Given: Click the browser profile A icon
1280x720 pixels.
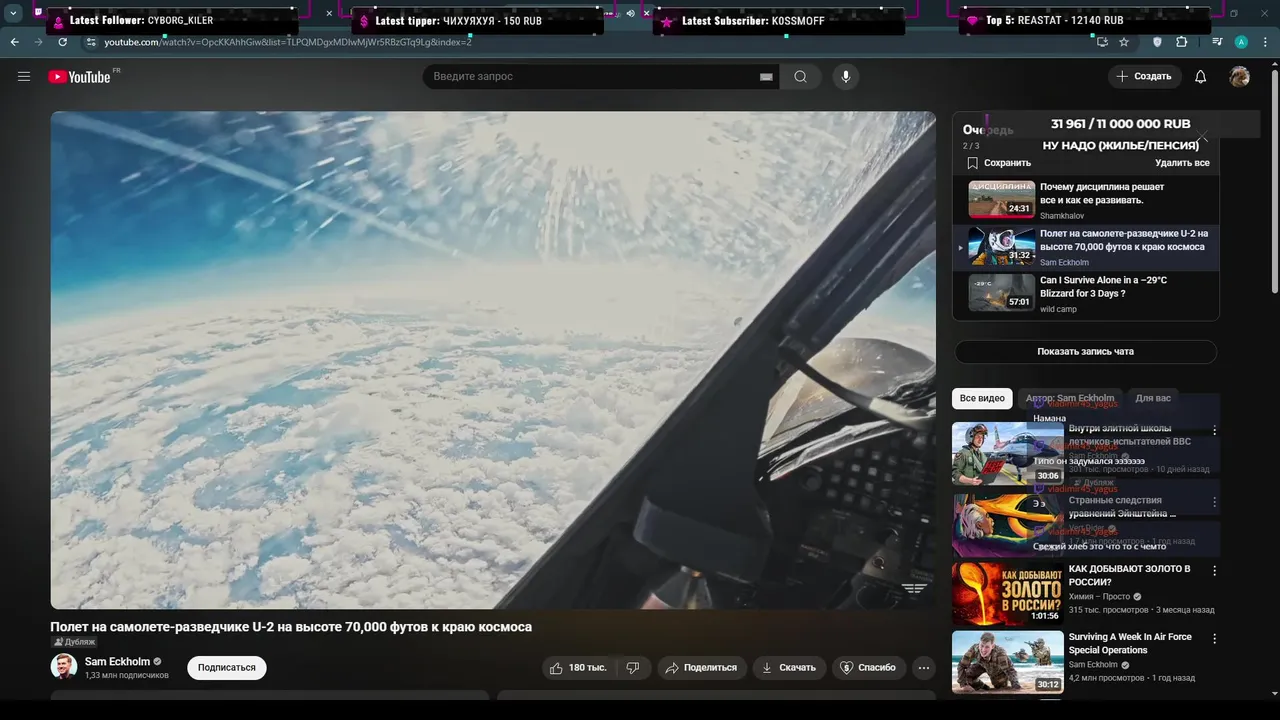Looking at the screenshot, I should tap(1241, 42).
